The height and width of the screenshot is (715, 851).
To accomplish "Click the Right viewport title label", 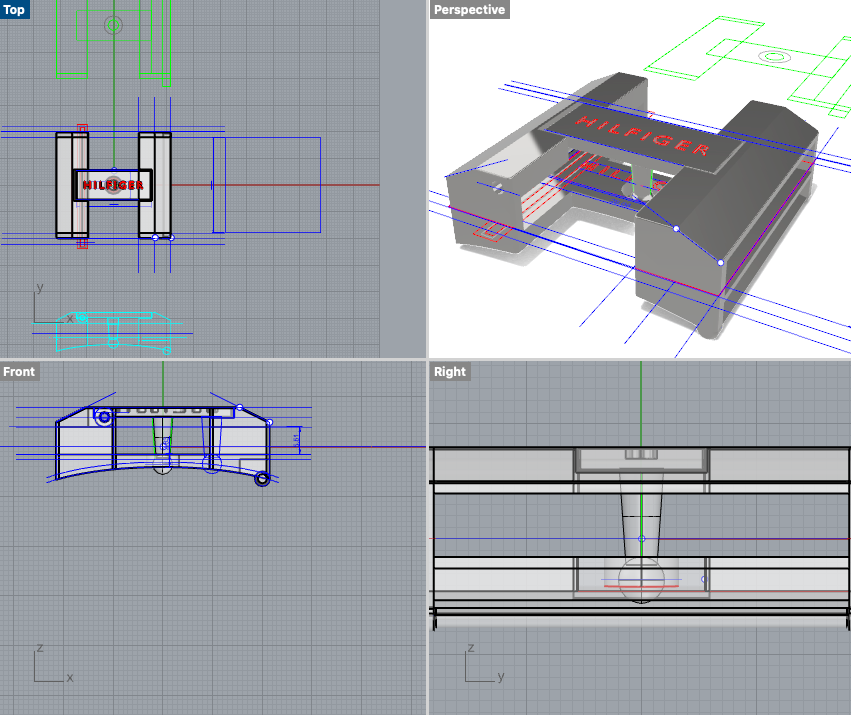I will coord(449,371).
